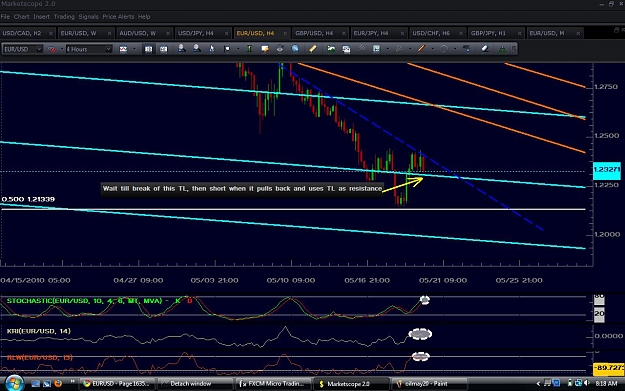Open the Price Alerts menu
The image size is (625, 391).
118,17
